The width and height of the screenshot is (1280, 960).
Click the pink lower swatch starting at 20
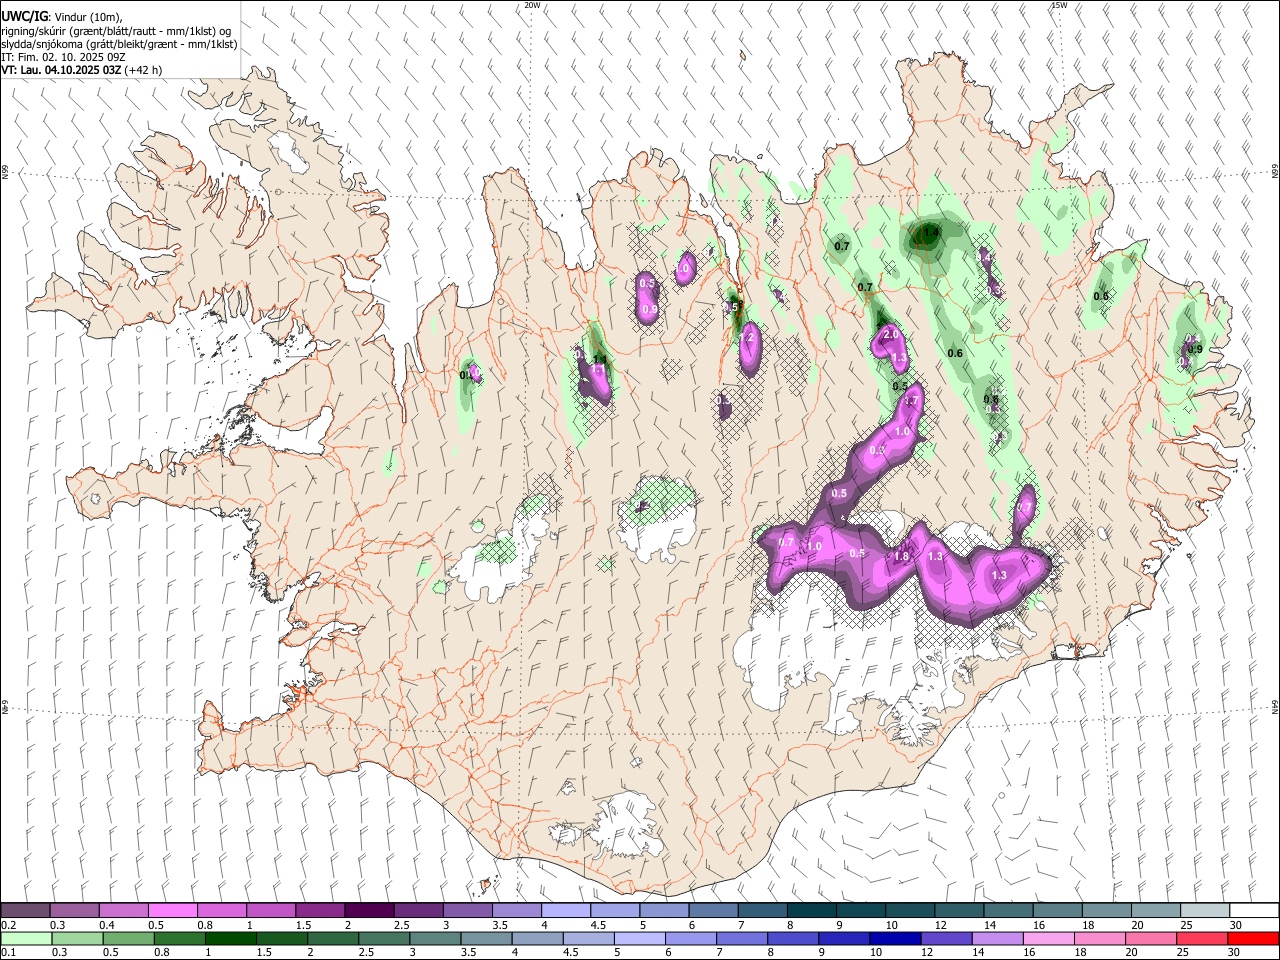coord(1151,938)
